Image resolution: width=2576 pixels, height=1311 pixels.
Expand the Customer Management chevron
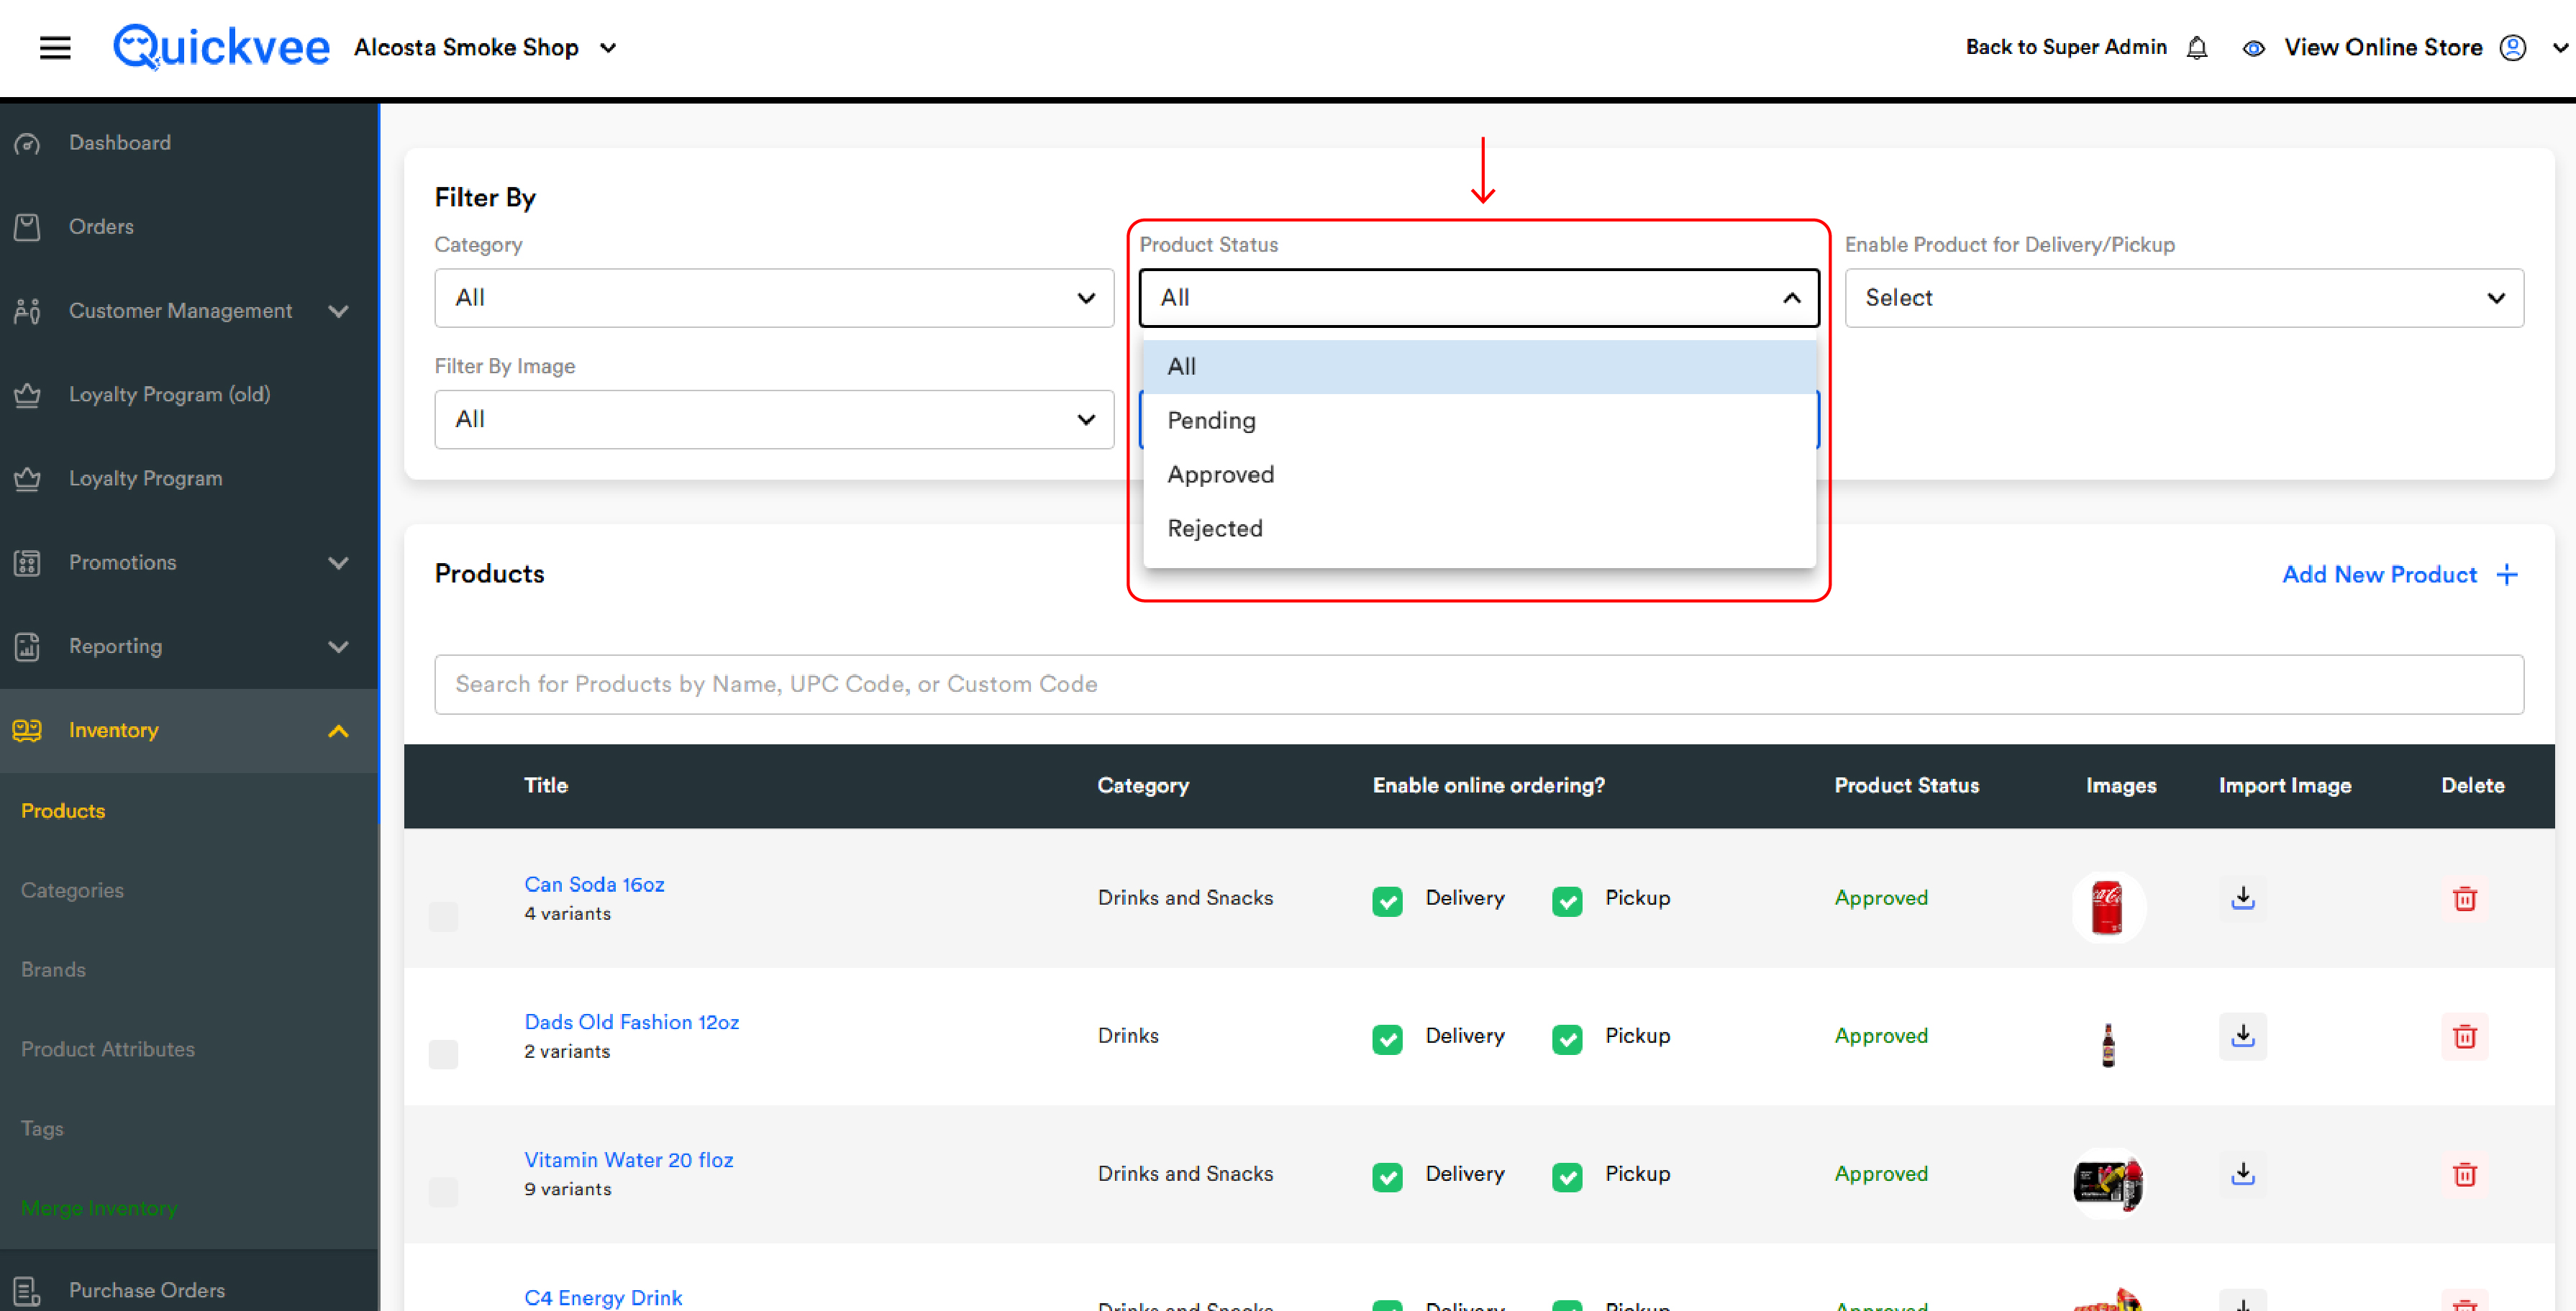338,311
